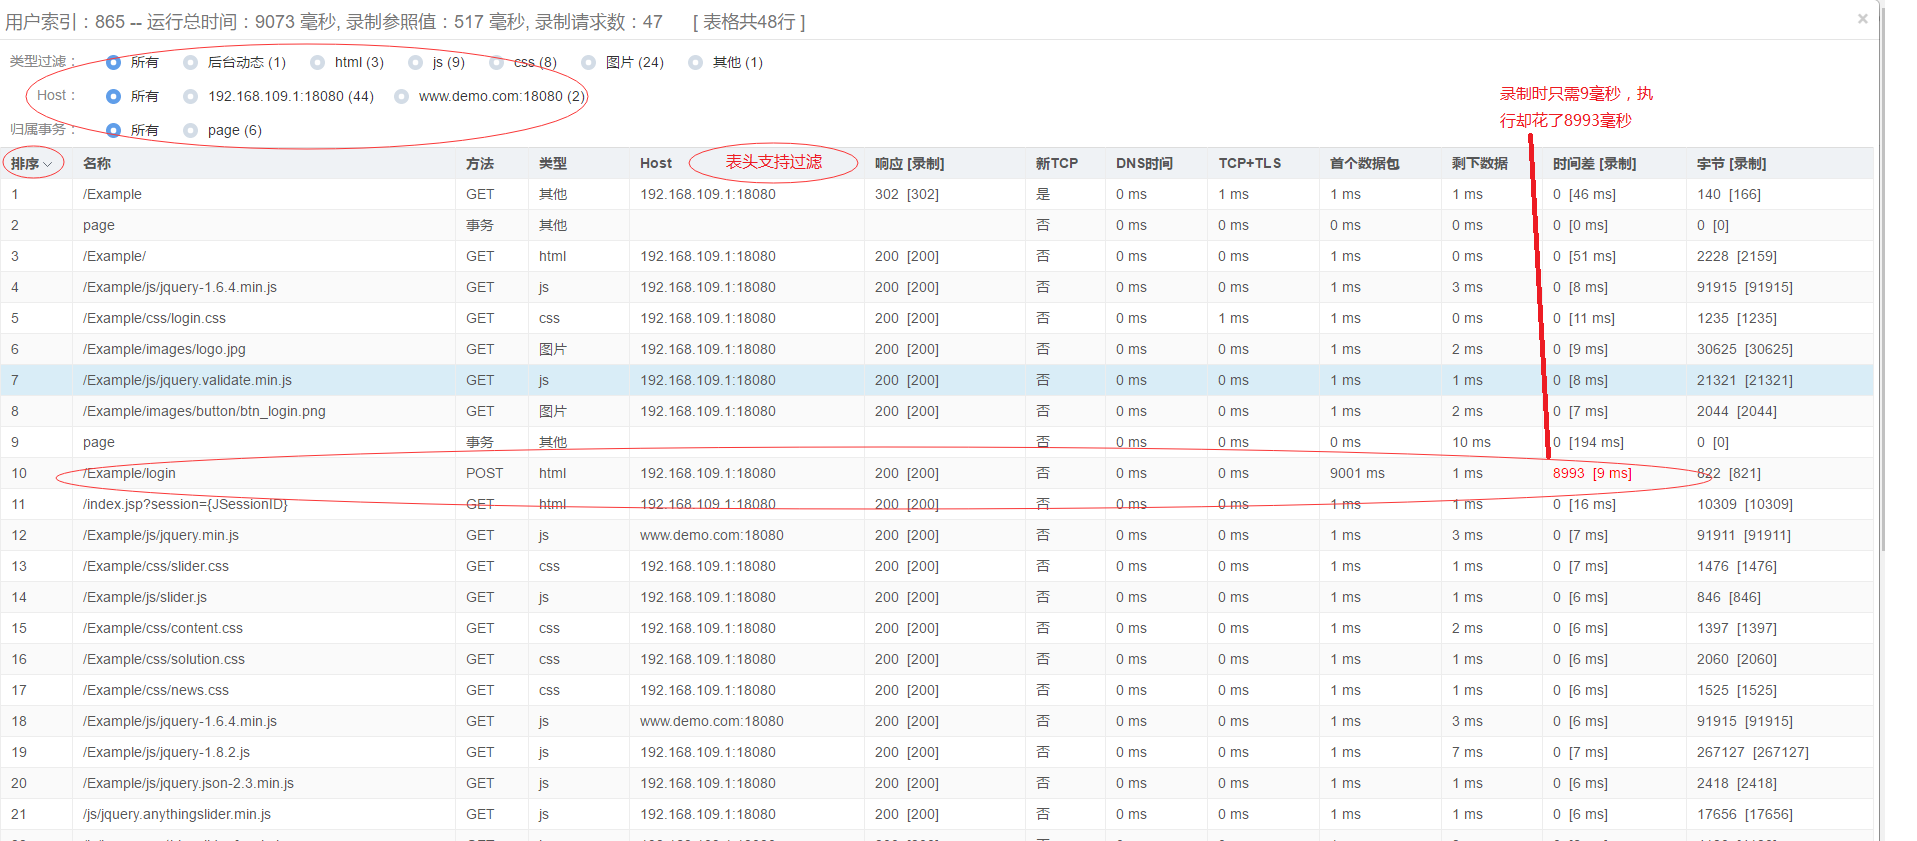The width and height of the screenshot is (1917, 841).
Task: Click the 名称 column header
Action: 97,163
